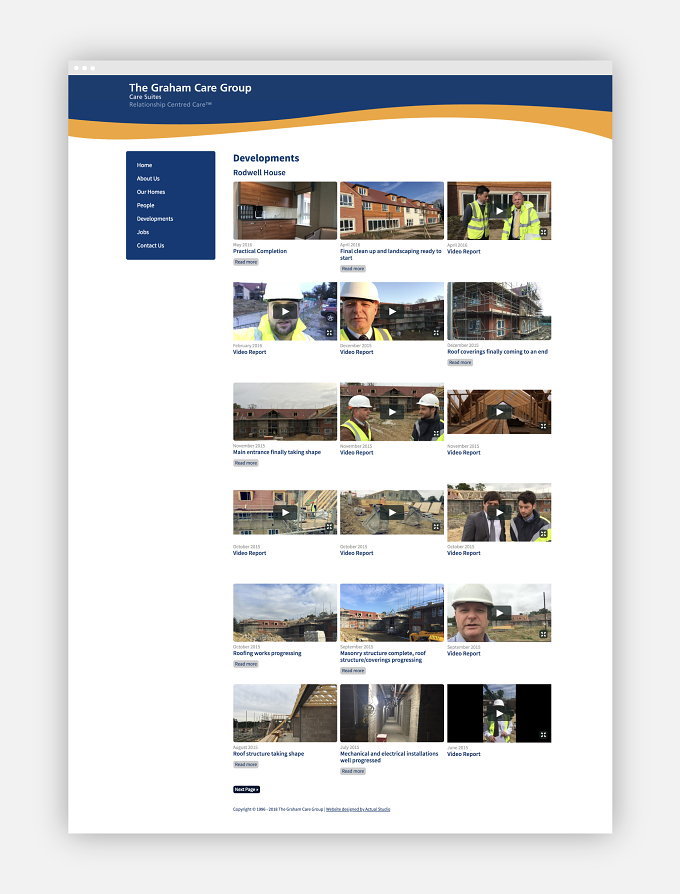Play the April 2016 Video Report

[x=499, y=210]
